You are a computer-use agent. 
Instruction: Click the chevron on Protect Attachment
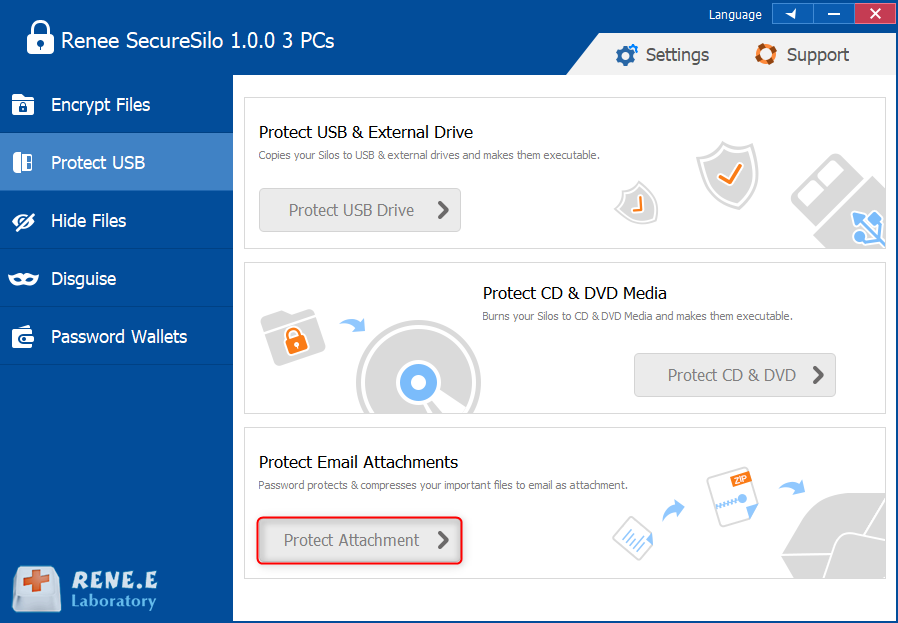point(443,540)
